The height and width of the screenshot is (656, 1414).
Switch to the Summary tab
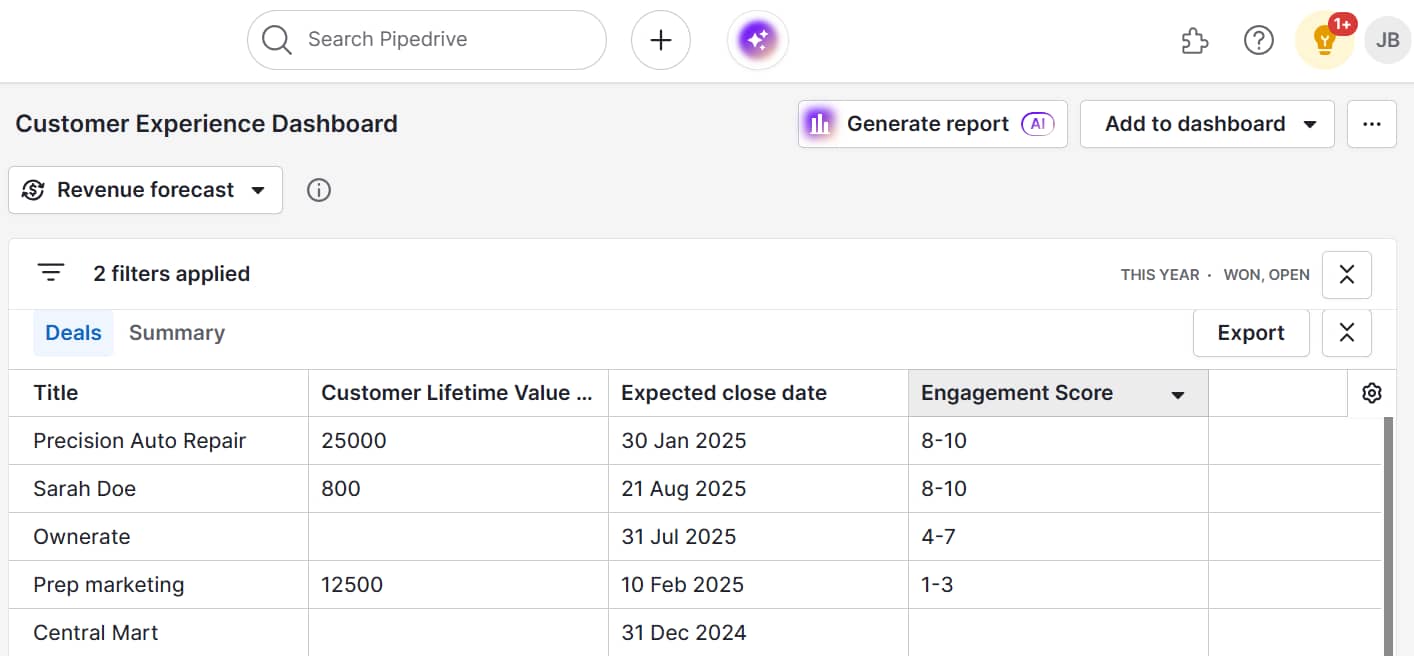[x=177, y=333]
